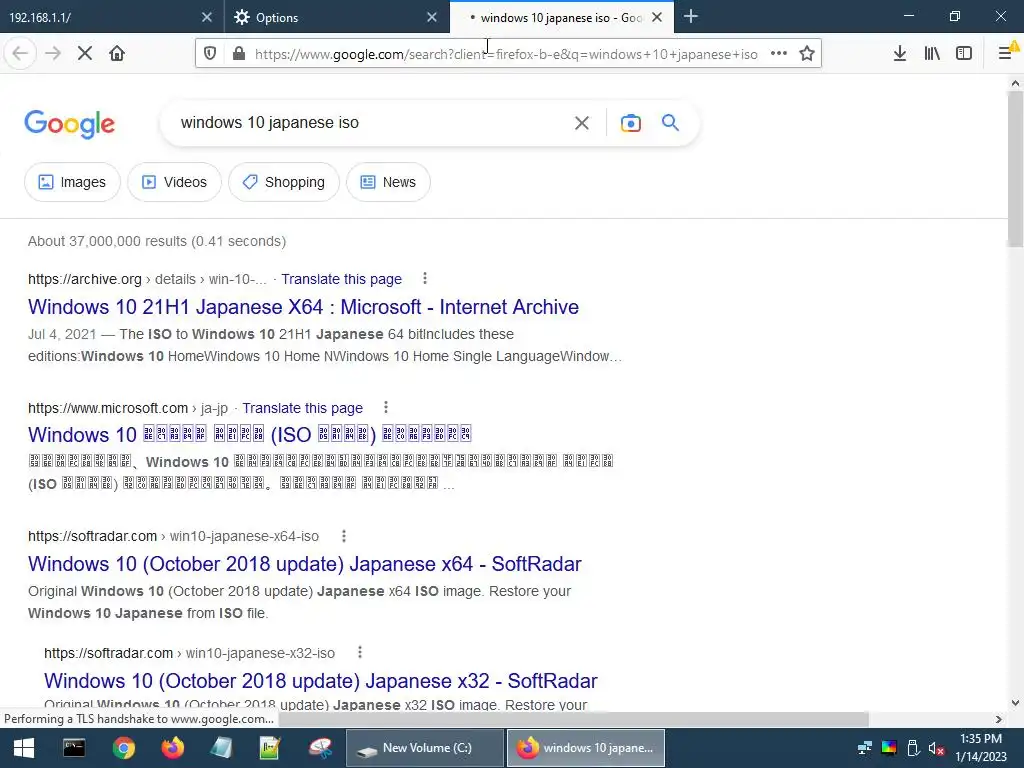Viewport: 1024px width, 768px height.
Task: Open a new browser tab
Action: coord(691,17)
